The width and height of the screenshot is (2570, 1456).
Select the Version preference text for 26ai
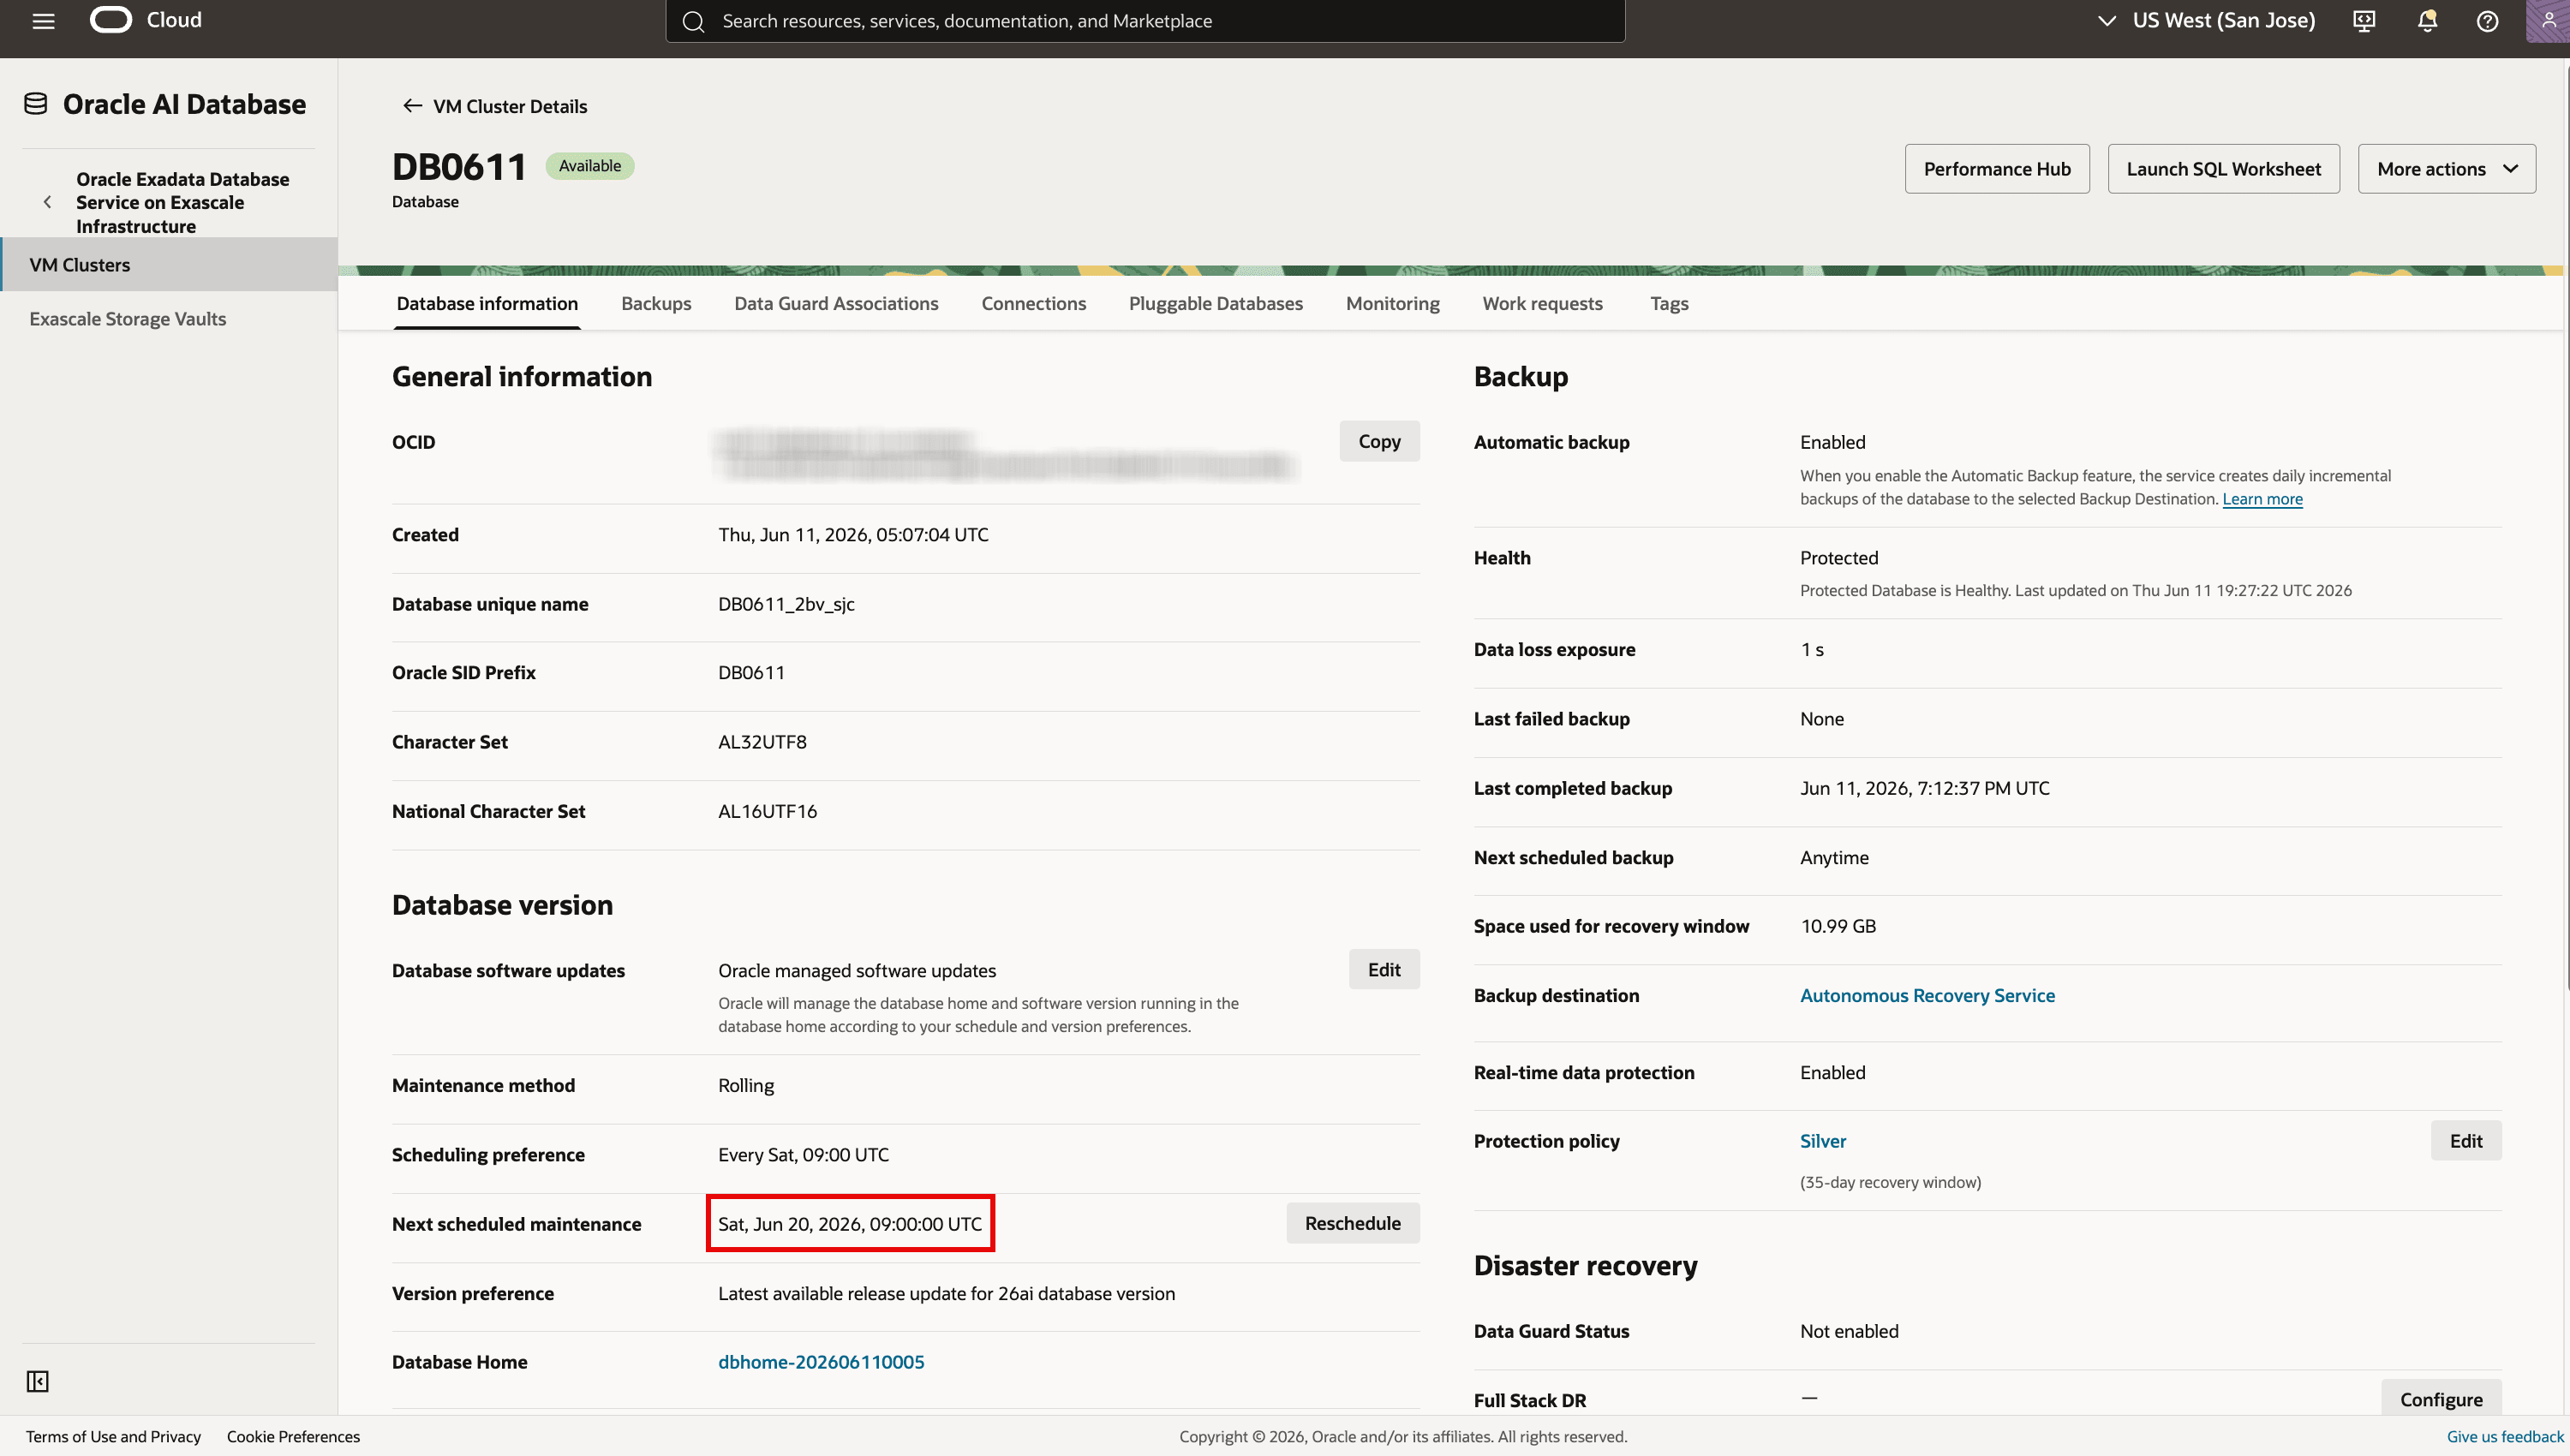pos(946,1293)
